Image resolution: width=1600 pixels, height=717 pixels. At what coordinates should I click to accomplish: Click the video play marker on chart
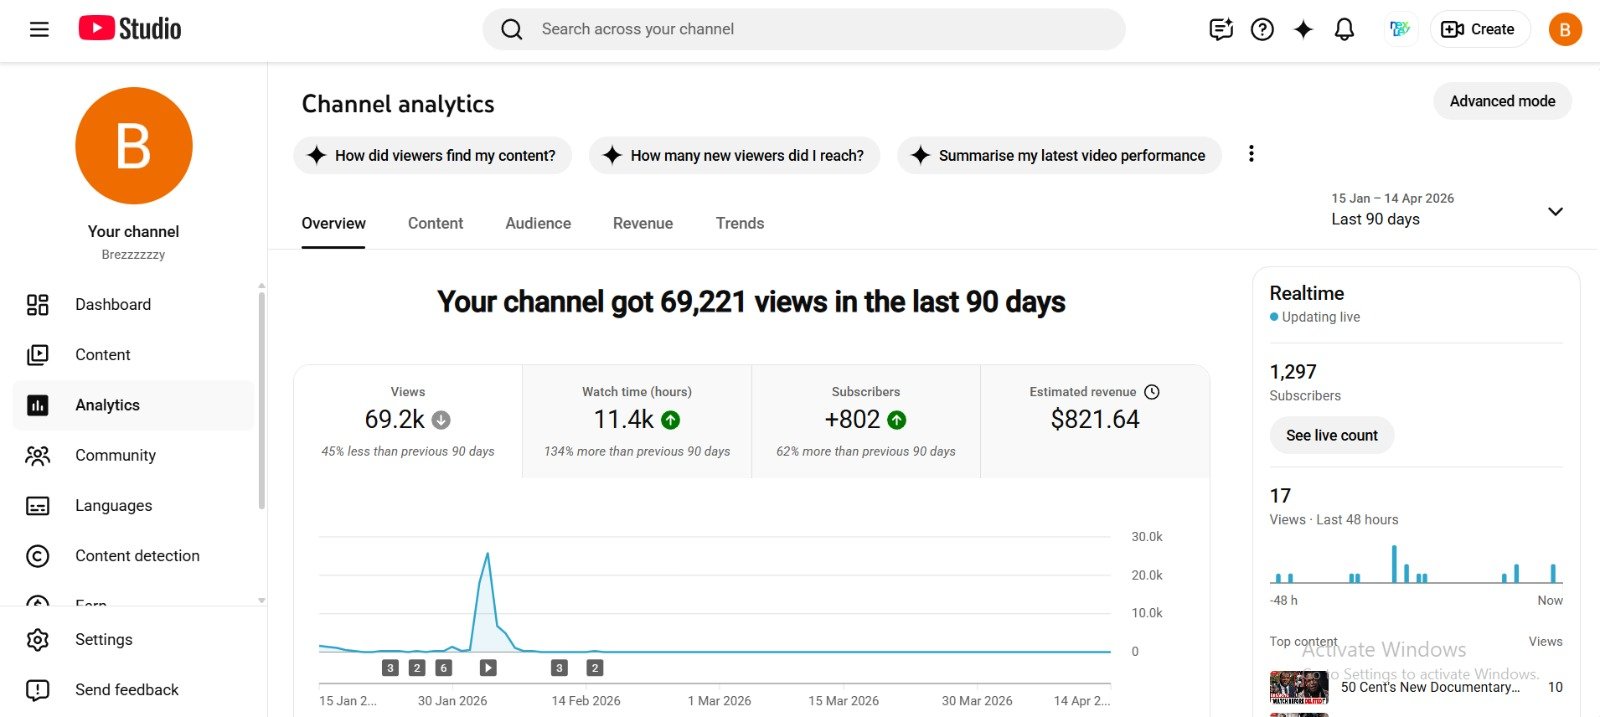[x=488, y=668]
